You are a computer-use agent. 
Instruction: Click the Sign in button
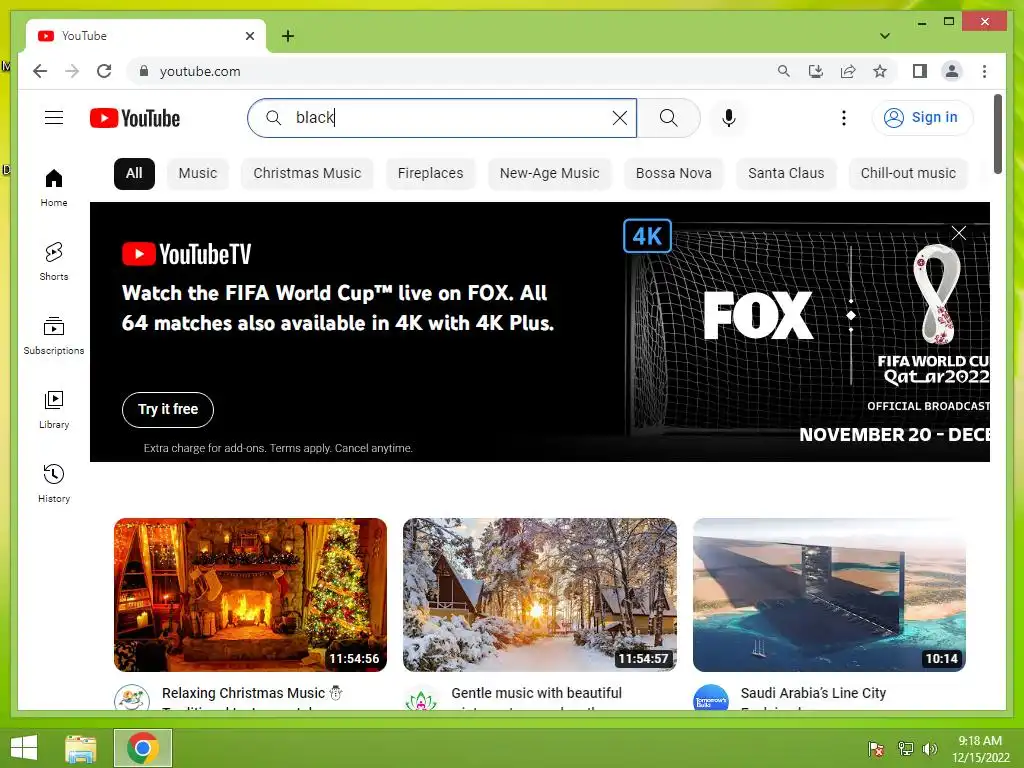(922, 118)
